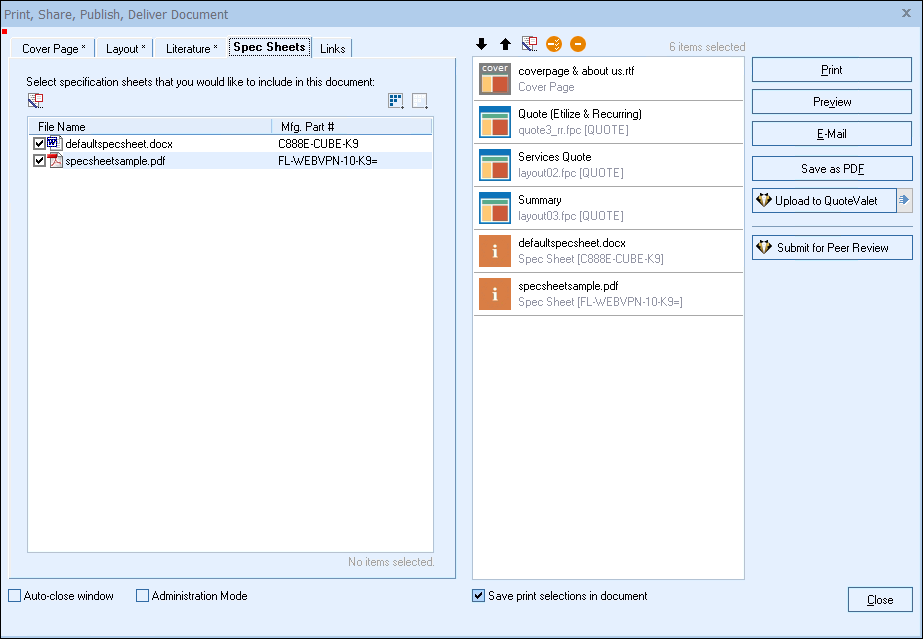Sort by Mfg. Part # column header
The width and height of the screenshot is (923, 639).
tap(350, 127)
